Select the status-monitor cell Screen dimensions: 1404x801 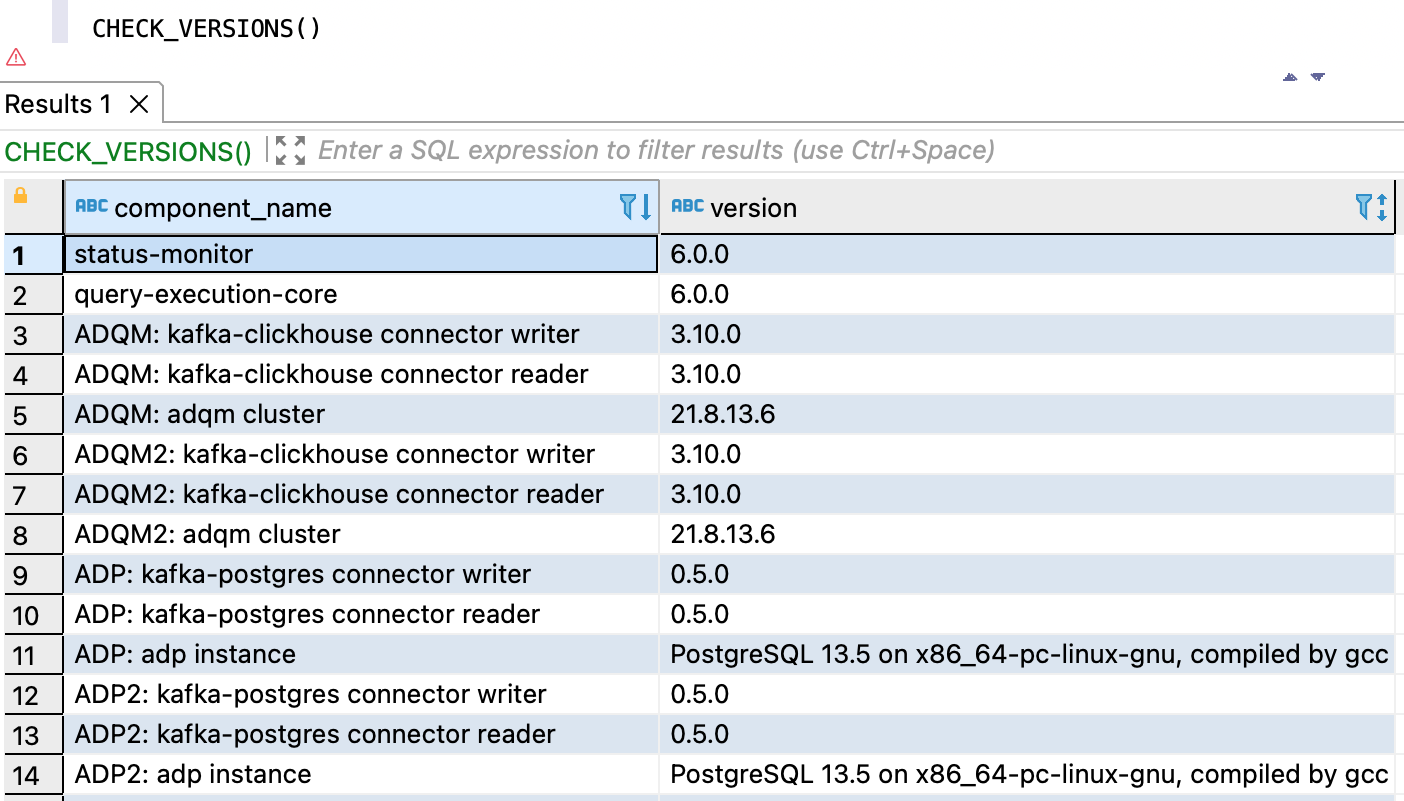pyautogui.click(x=361, y=254)
